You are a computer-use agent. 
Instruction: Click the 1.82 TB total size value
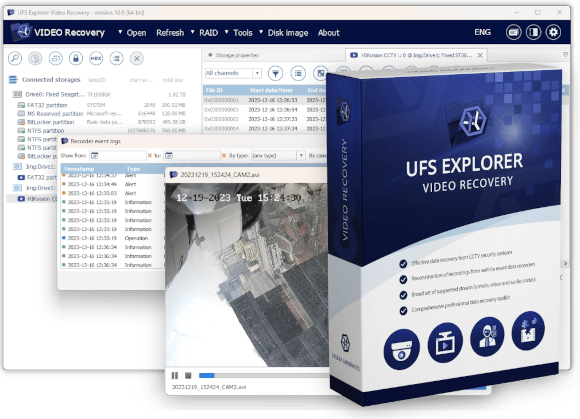[177, 94]
